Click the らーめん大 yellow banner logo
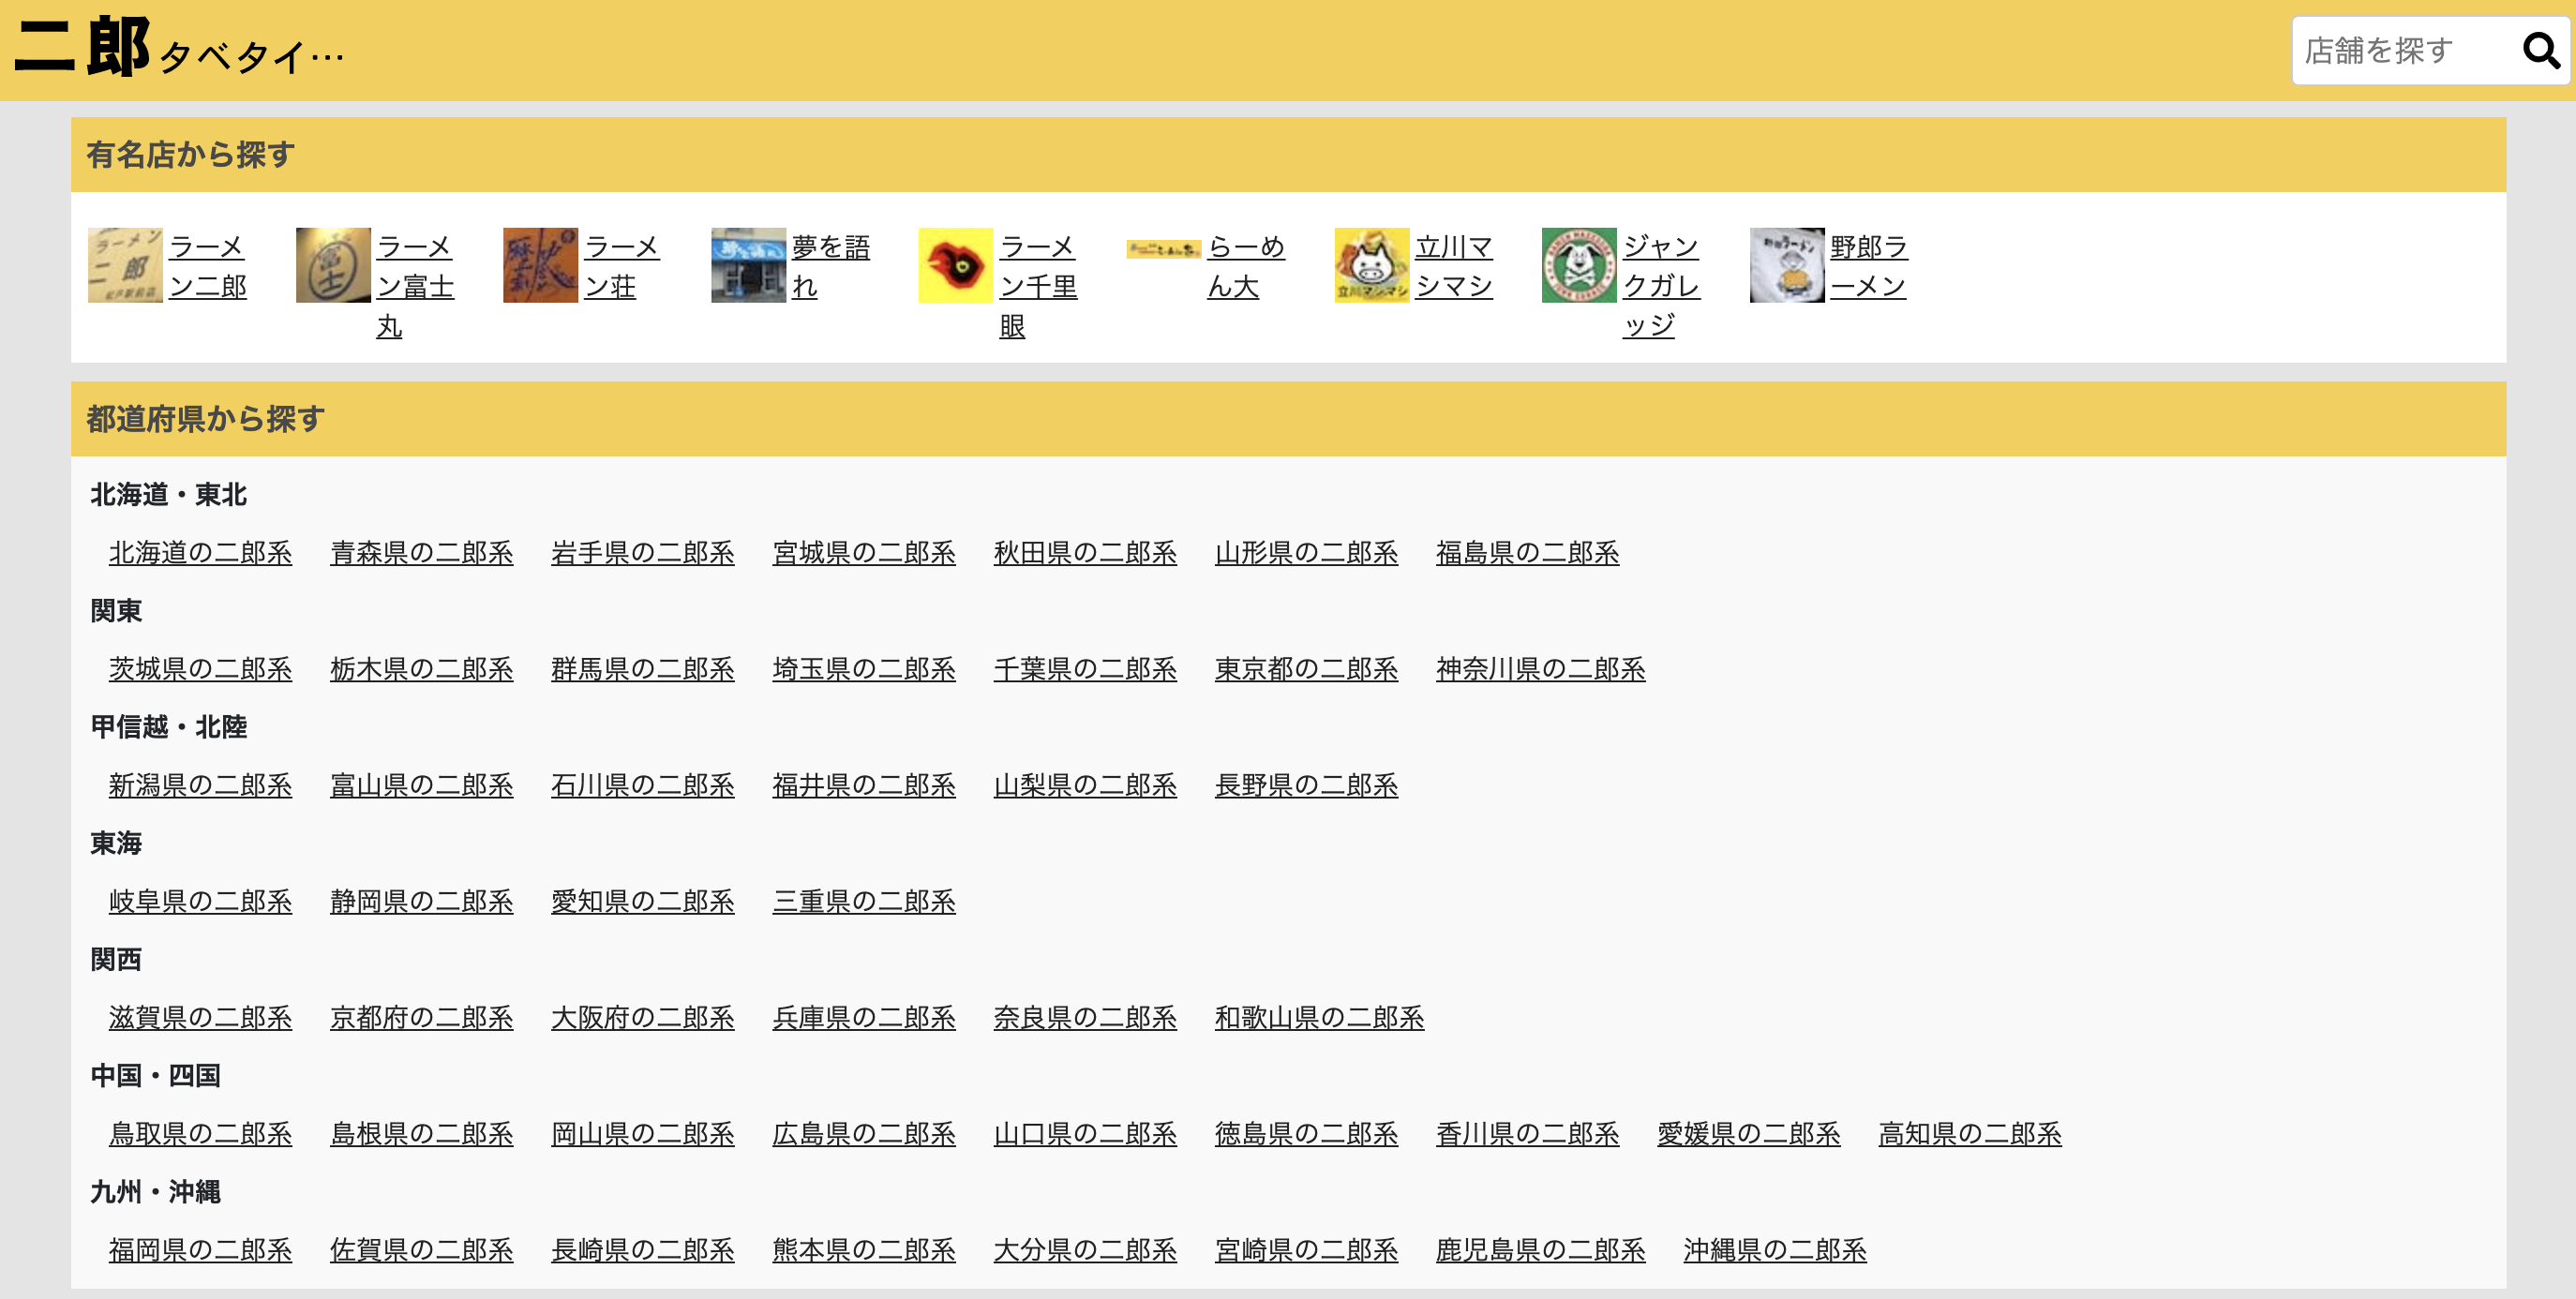 click(x=1163, y=249)
